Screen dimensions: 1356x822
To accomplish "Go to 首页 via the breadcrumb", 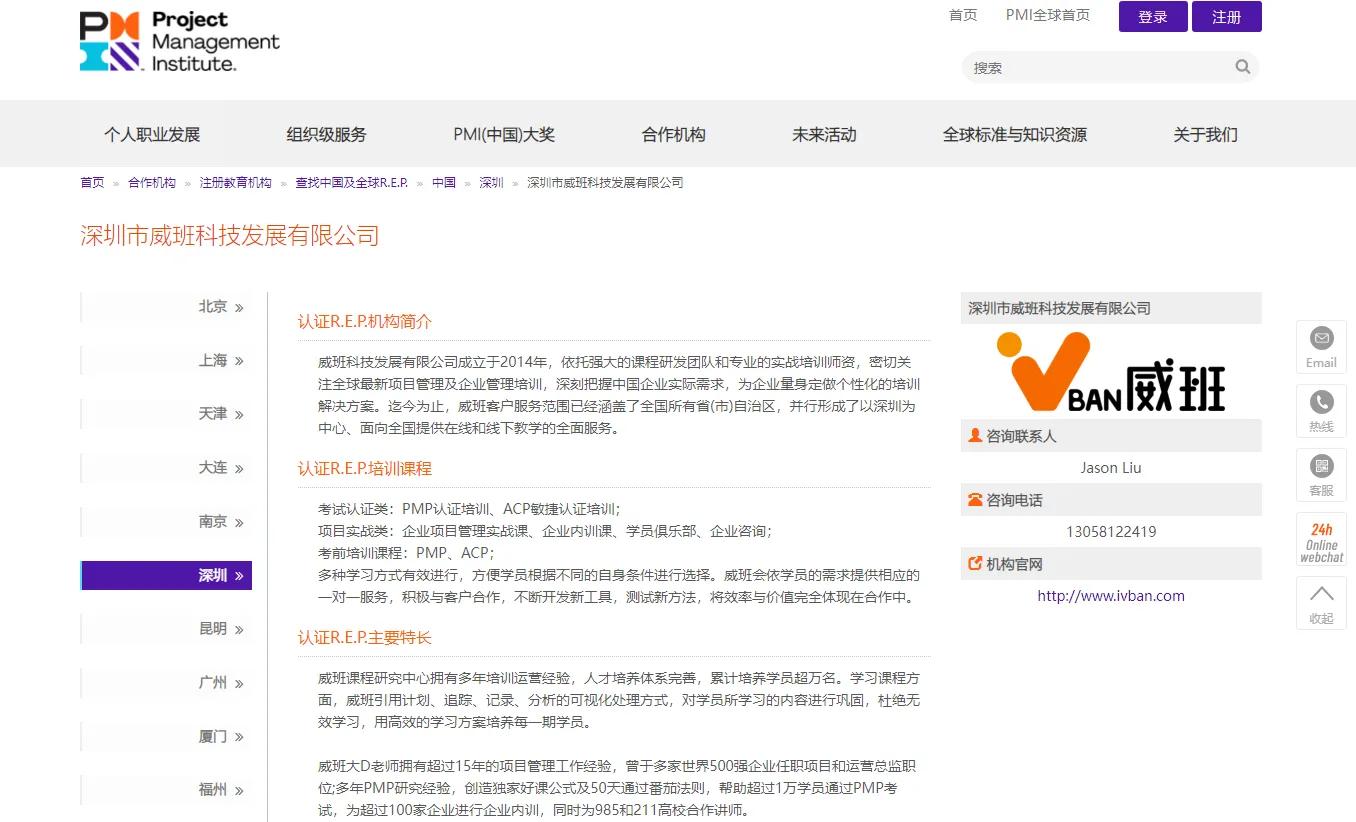I will (91, 182).
